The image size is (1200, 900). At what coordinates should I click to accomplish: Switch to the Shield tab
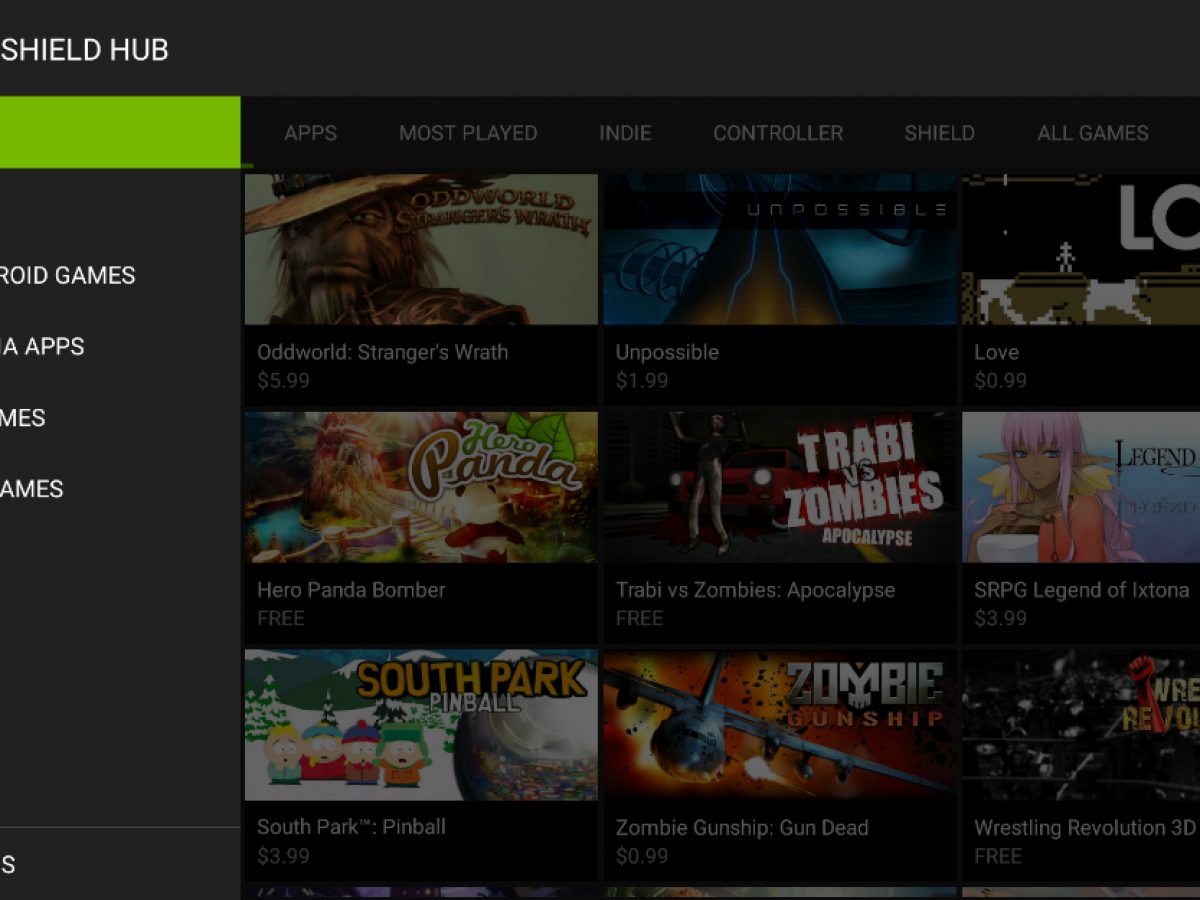coord(939,133)
